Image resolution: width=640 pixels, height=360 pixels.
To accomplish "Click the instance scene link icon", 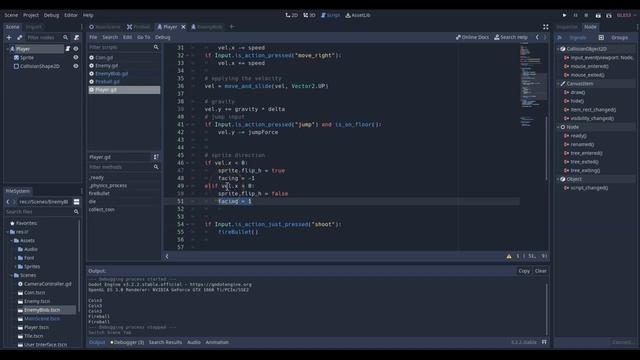I will (19, 38).
